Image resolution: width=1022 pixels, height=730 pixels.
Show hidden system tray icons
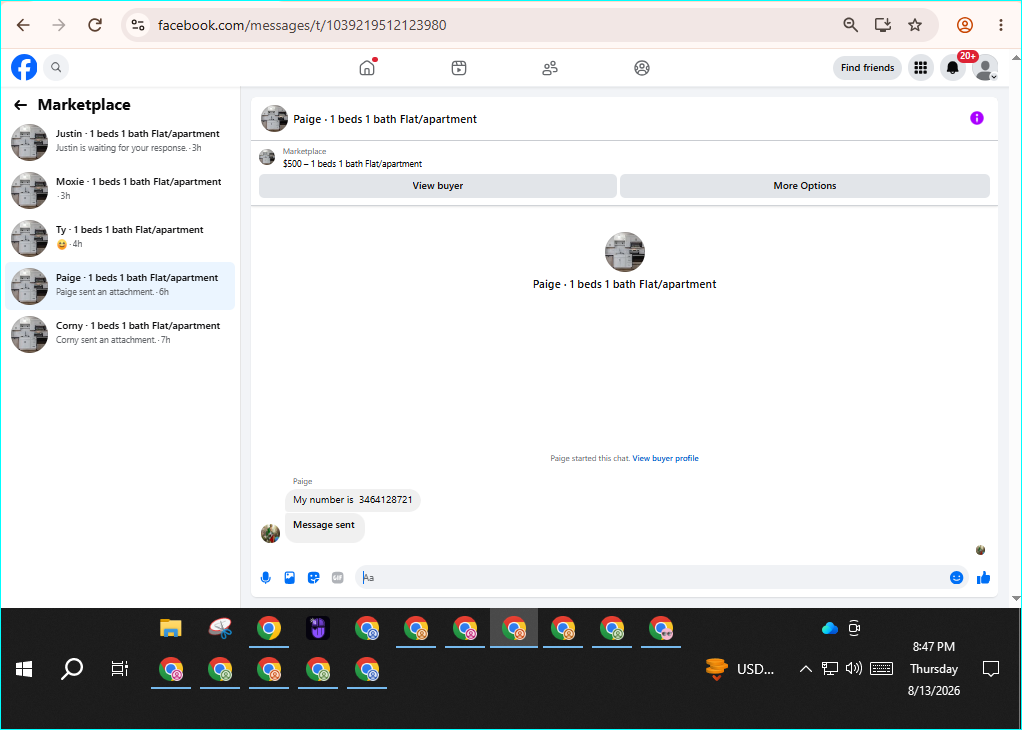point(806,669)
